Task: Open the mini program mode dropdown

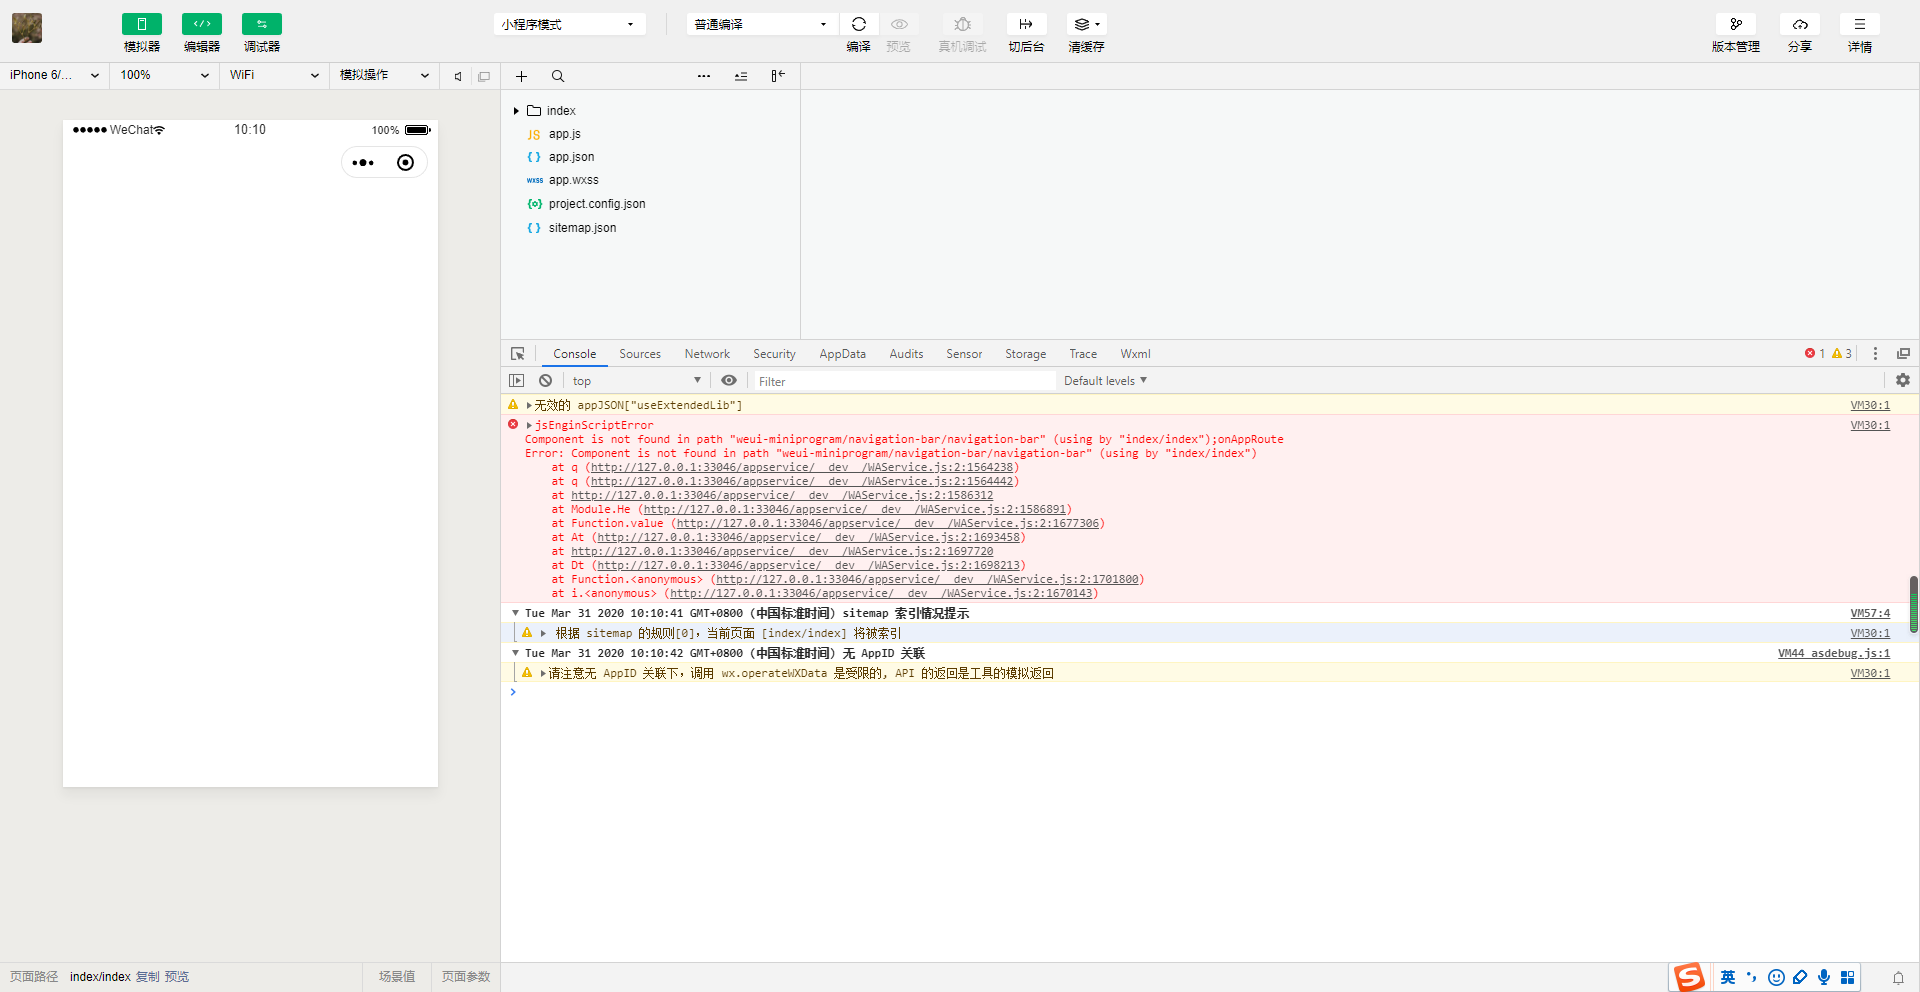Action: coord(569,24)
